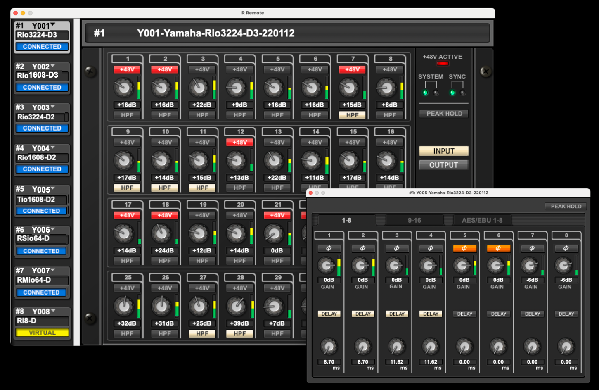Click gain knob of input channel 1
The height and width of the screenshot is (390, 600).
[x=123, y=88]
